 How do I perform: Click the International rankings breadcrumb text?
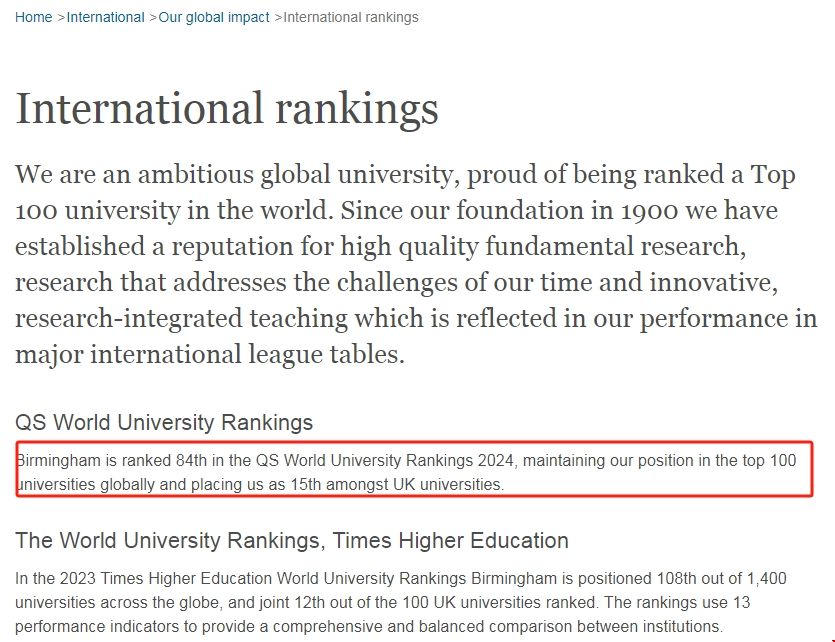pos(351,17)
